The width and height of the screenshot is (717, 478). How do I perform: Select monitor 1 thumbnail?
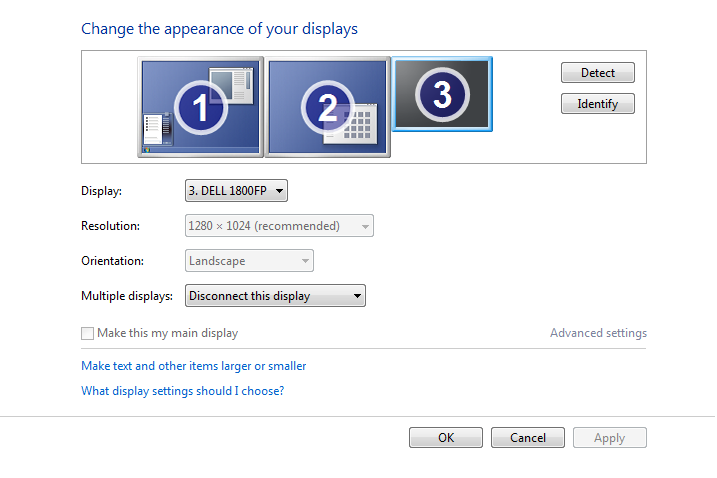[201, 107]
